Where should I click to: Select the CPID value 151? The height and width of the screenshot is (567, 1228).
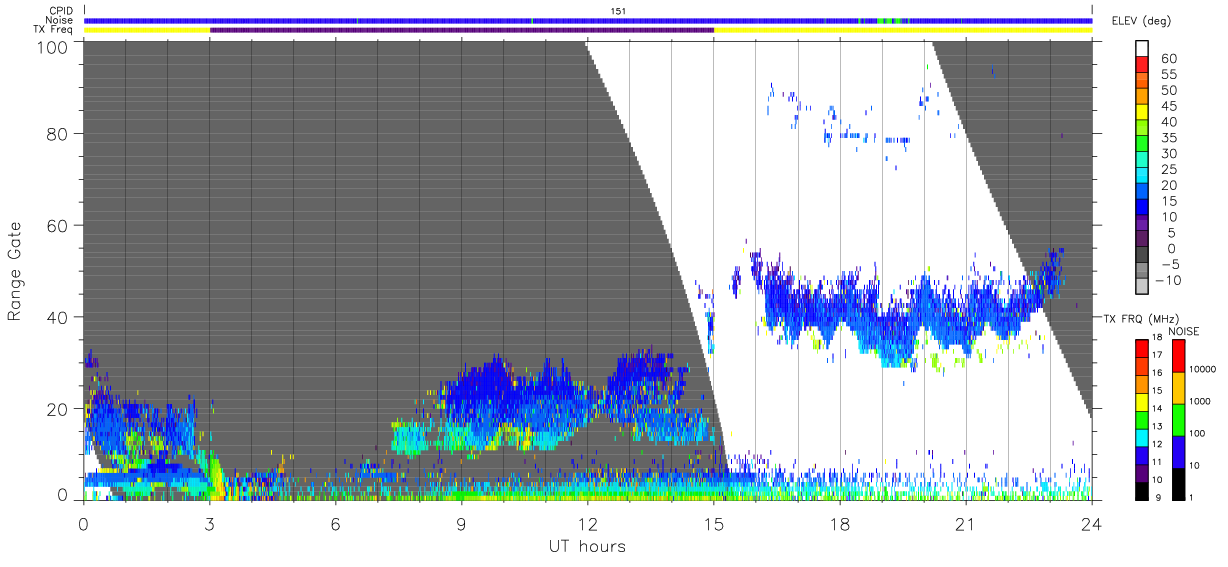click(619, 11)
